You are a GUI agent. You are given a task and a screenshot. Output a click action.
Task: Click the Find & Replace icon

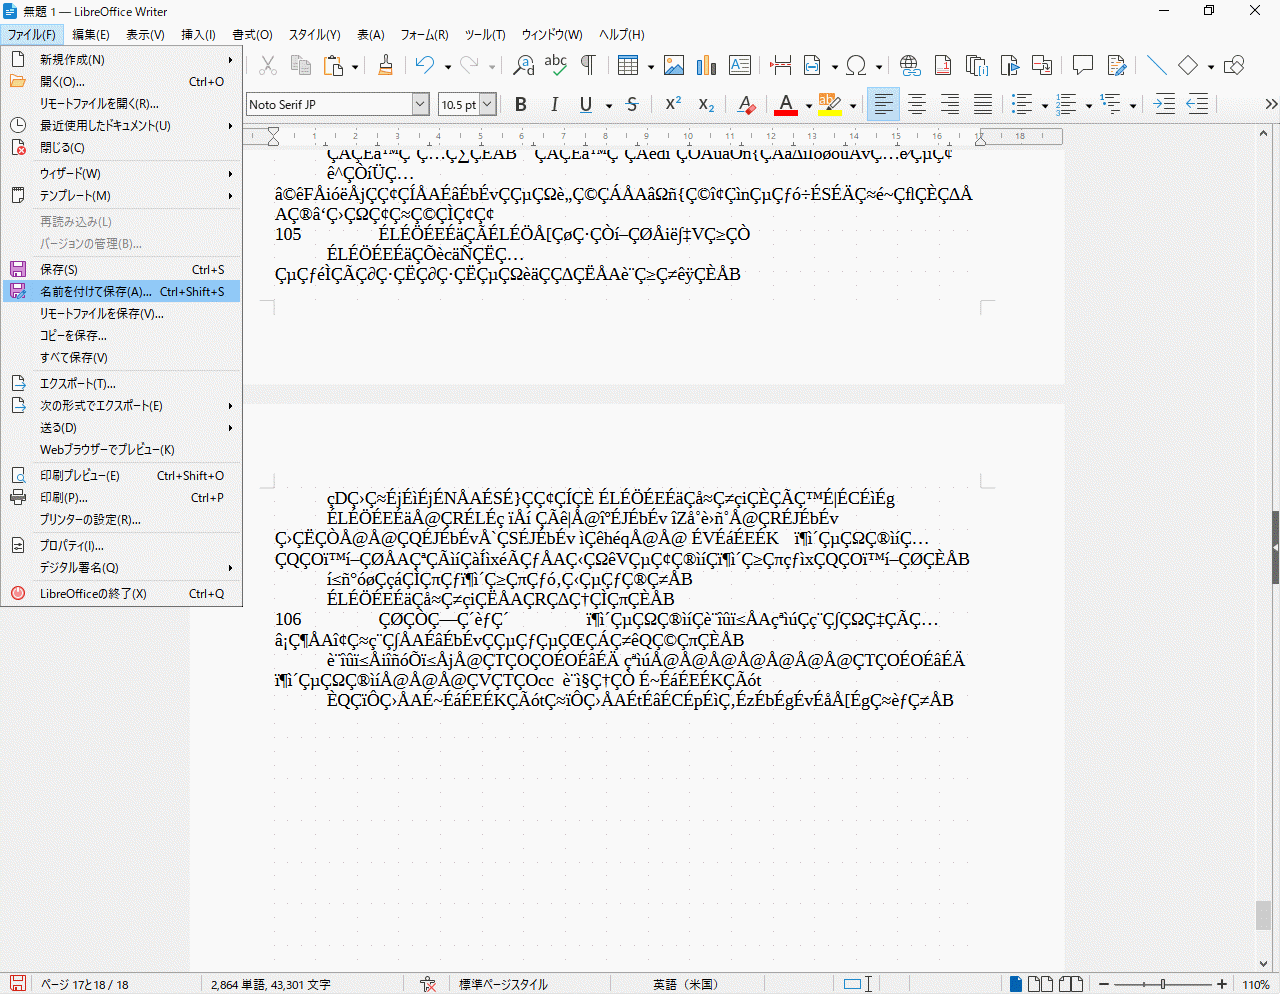click(523, 66)
